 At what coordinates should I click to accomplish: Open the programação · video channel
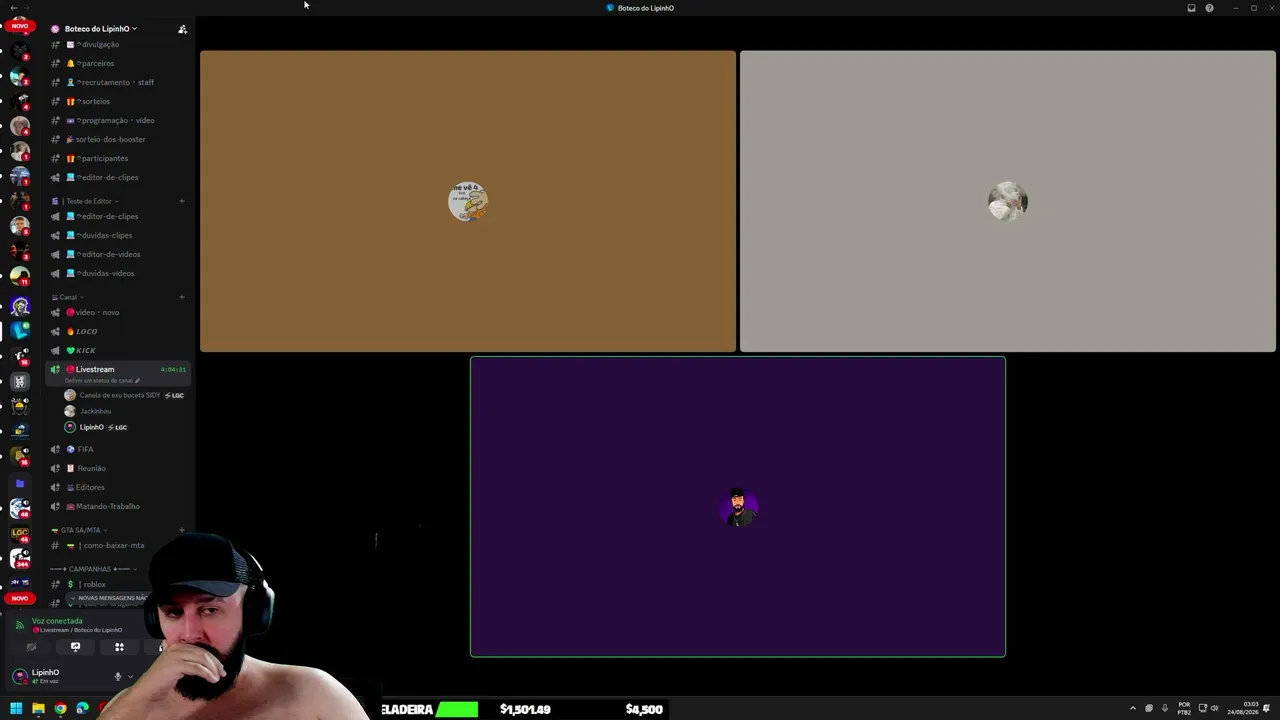coord(118,121)
